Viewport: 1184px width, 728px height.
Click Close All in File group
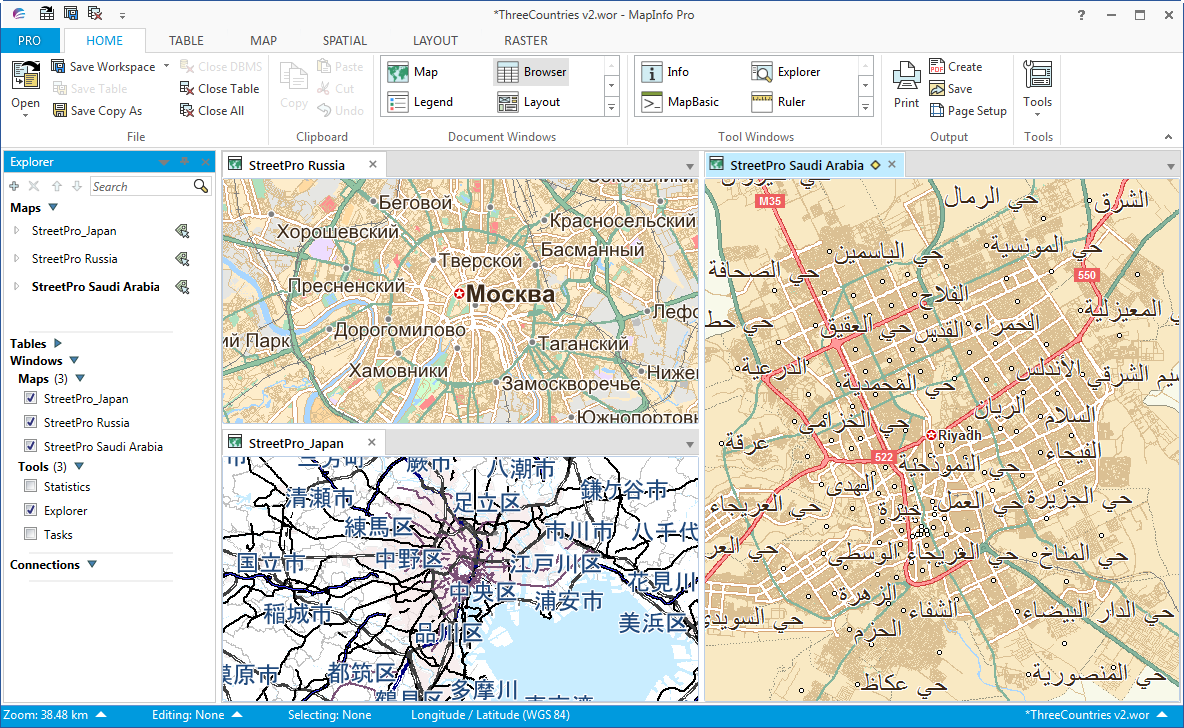(212, 110)
